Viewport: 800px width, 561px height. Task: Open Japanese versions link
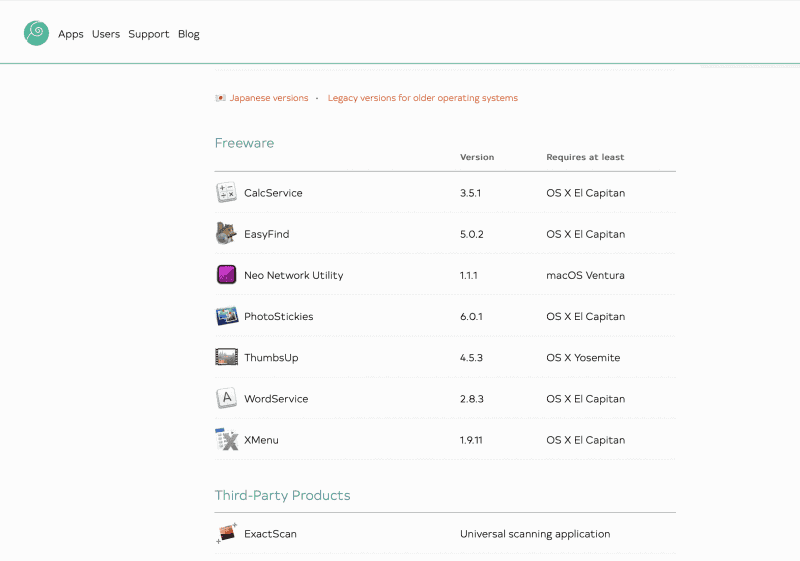pos(269,98)
